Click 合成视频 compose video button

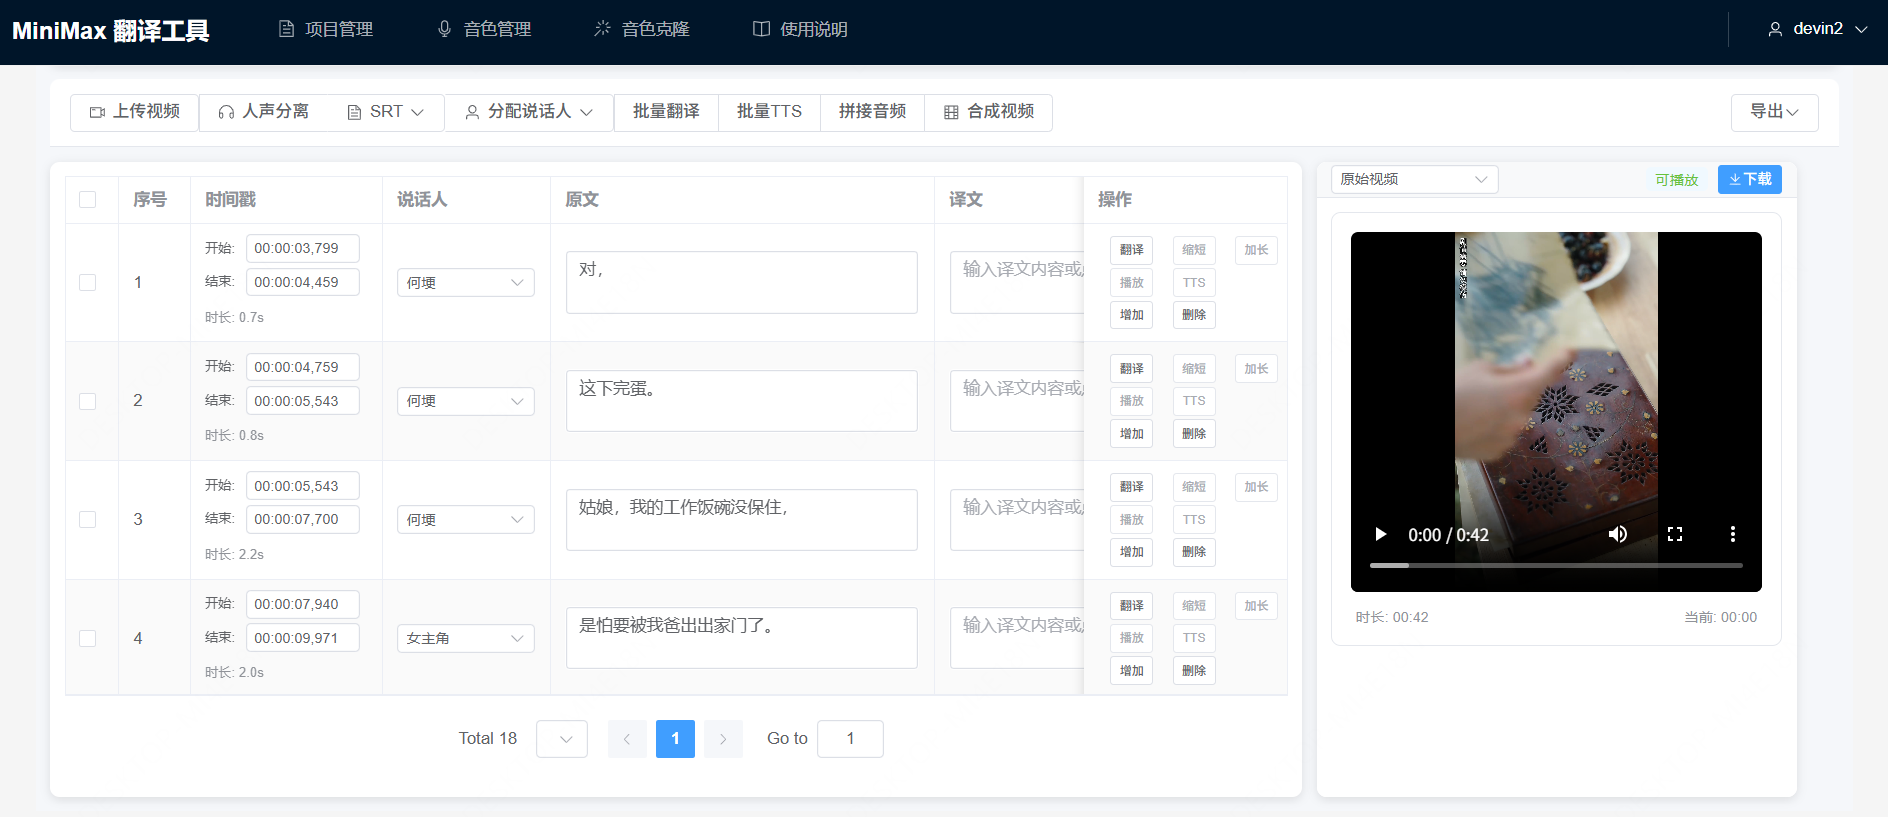(x=988, y=111)
